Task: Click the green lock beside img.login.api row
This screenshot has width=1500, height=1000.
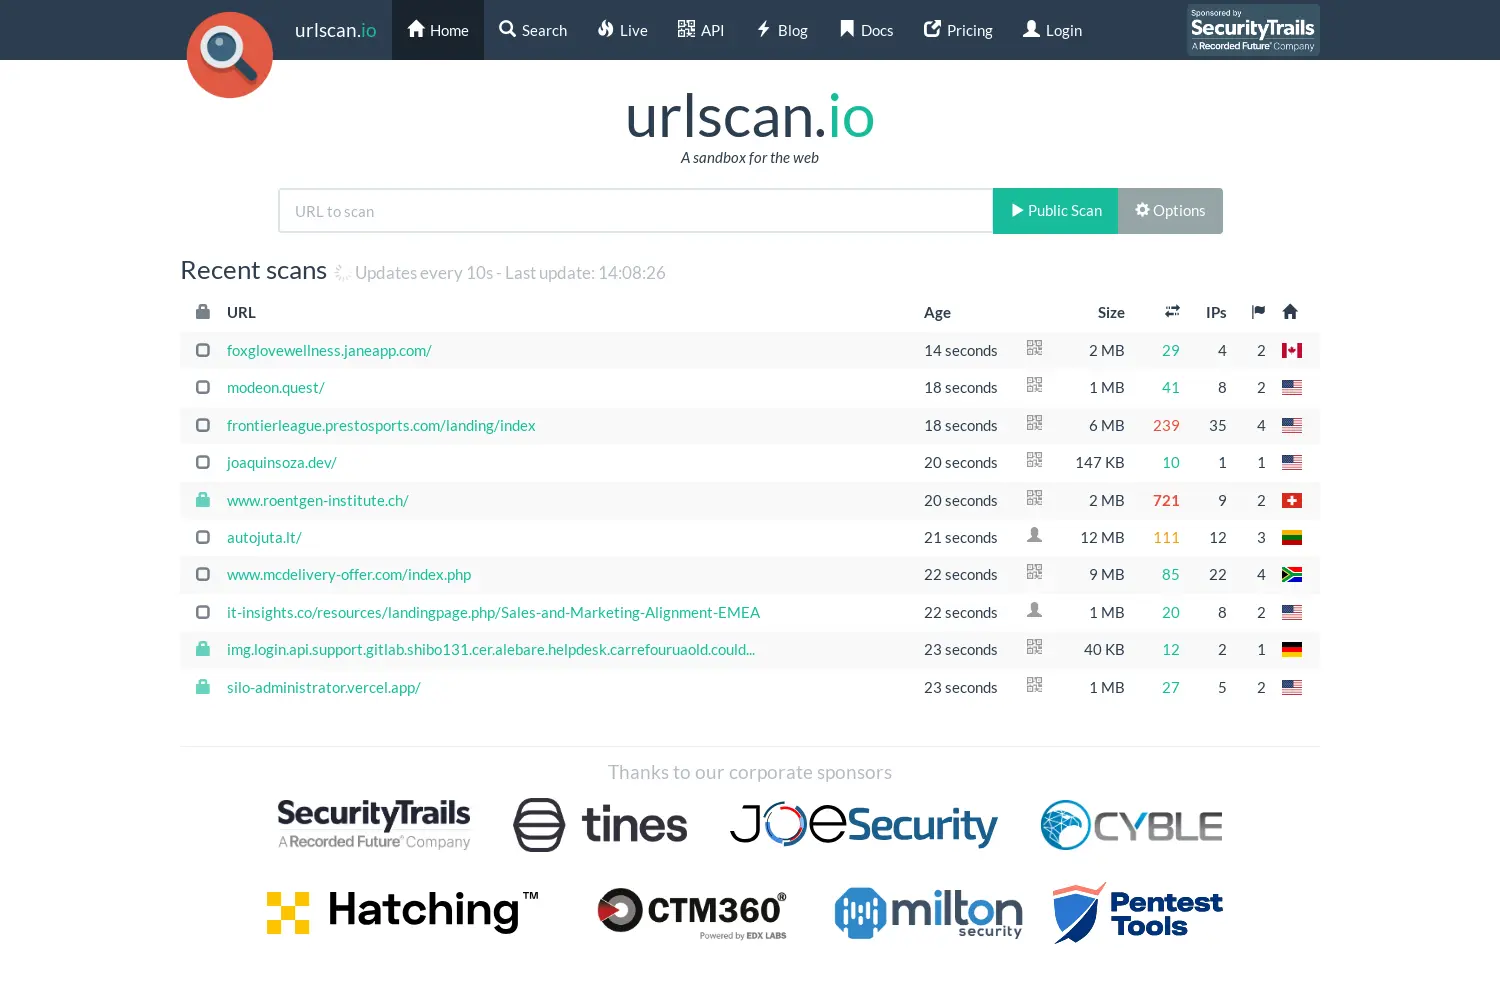Action: (x=203, y=649)
